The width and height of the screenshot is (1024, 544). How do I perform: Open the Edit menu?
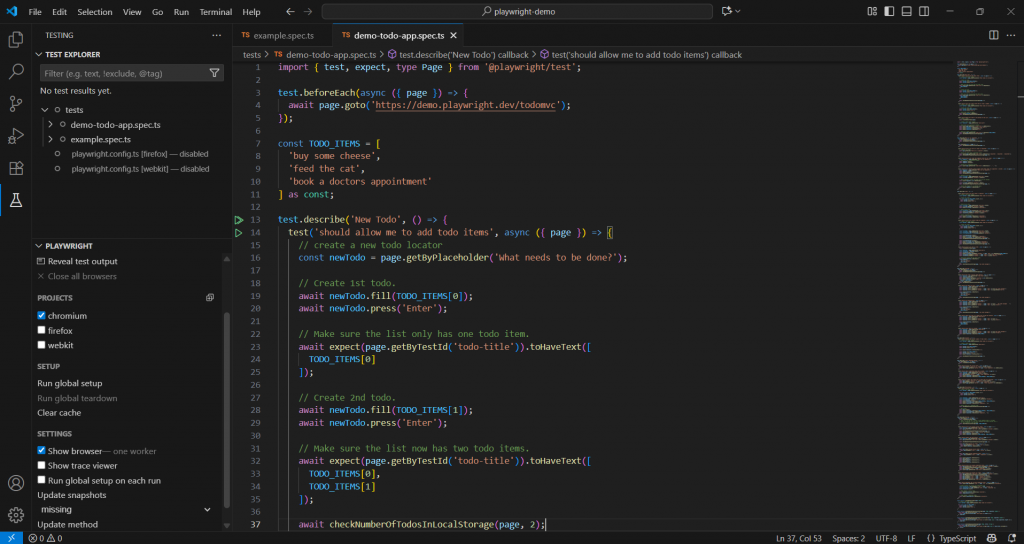(59, 12)
